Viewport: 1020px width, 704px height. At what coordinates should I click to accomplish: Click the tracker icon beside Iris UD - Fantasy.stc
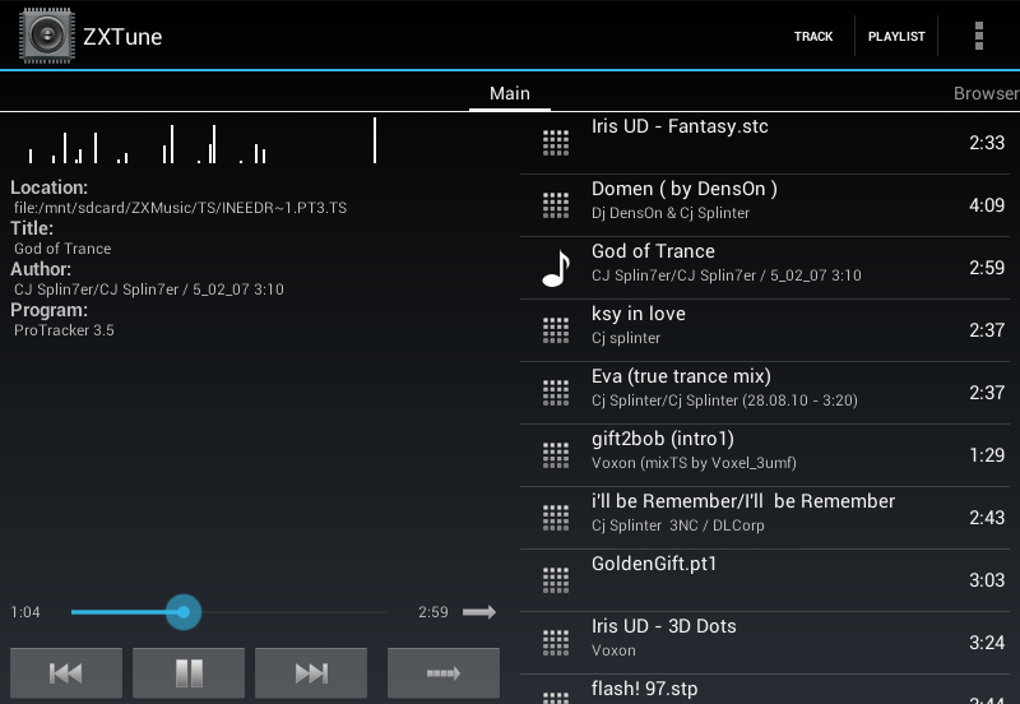(x=553, y=142)
